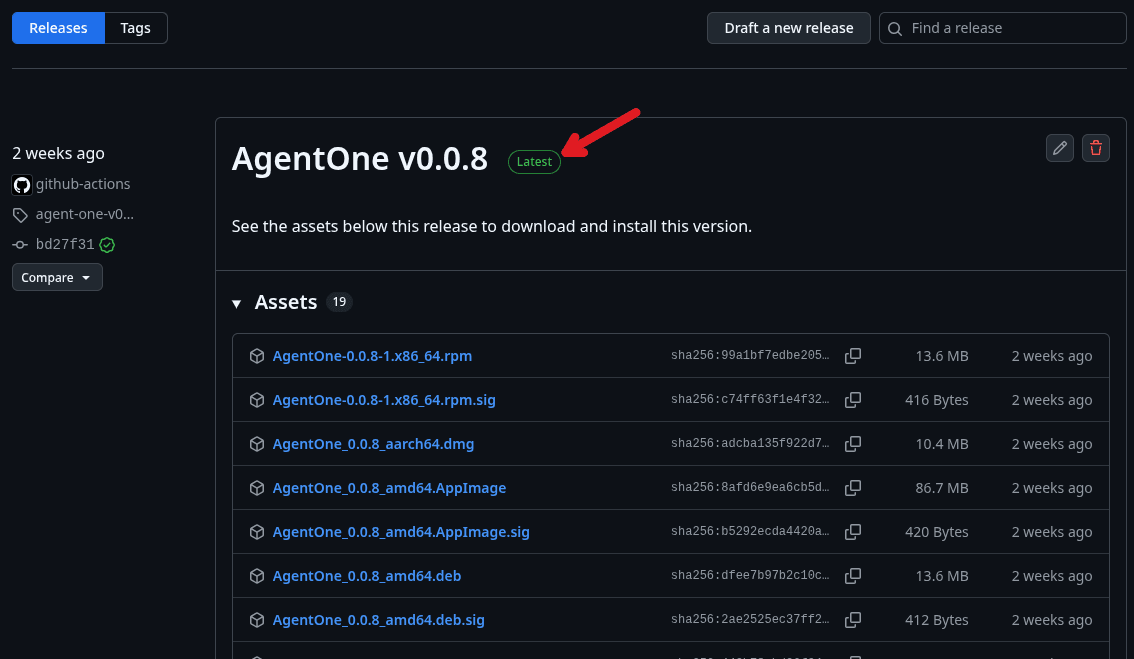Click the magnifier icon in the release search box

[895, 28]
